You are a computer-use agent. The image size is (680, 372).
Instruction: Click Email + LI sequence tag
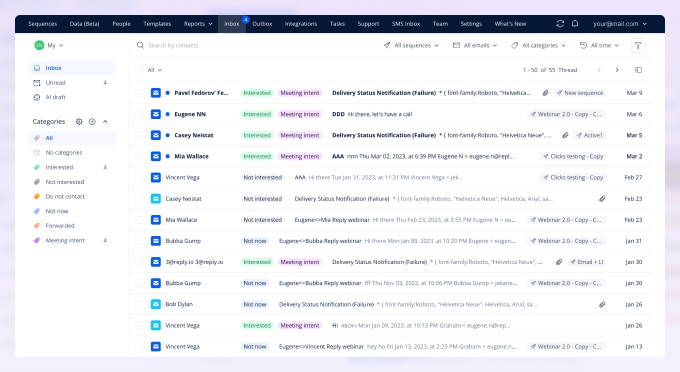586,262
